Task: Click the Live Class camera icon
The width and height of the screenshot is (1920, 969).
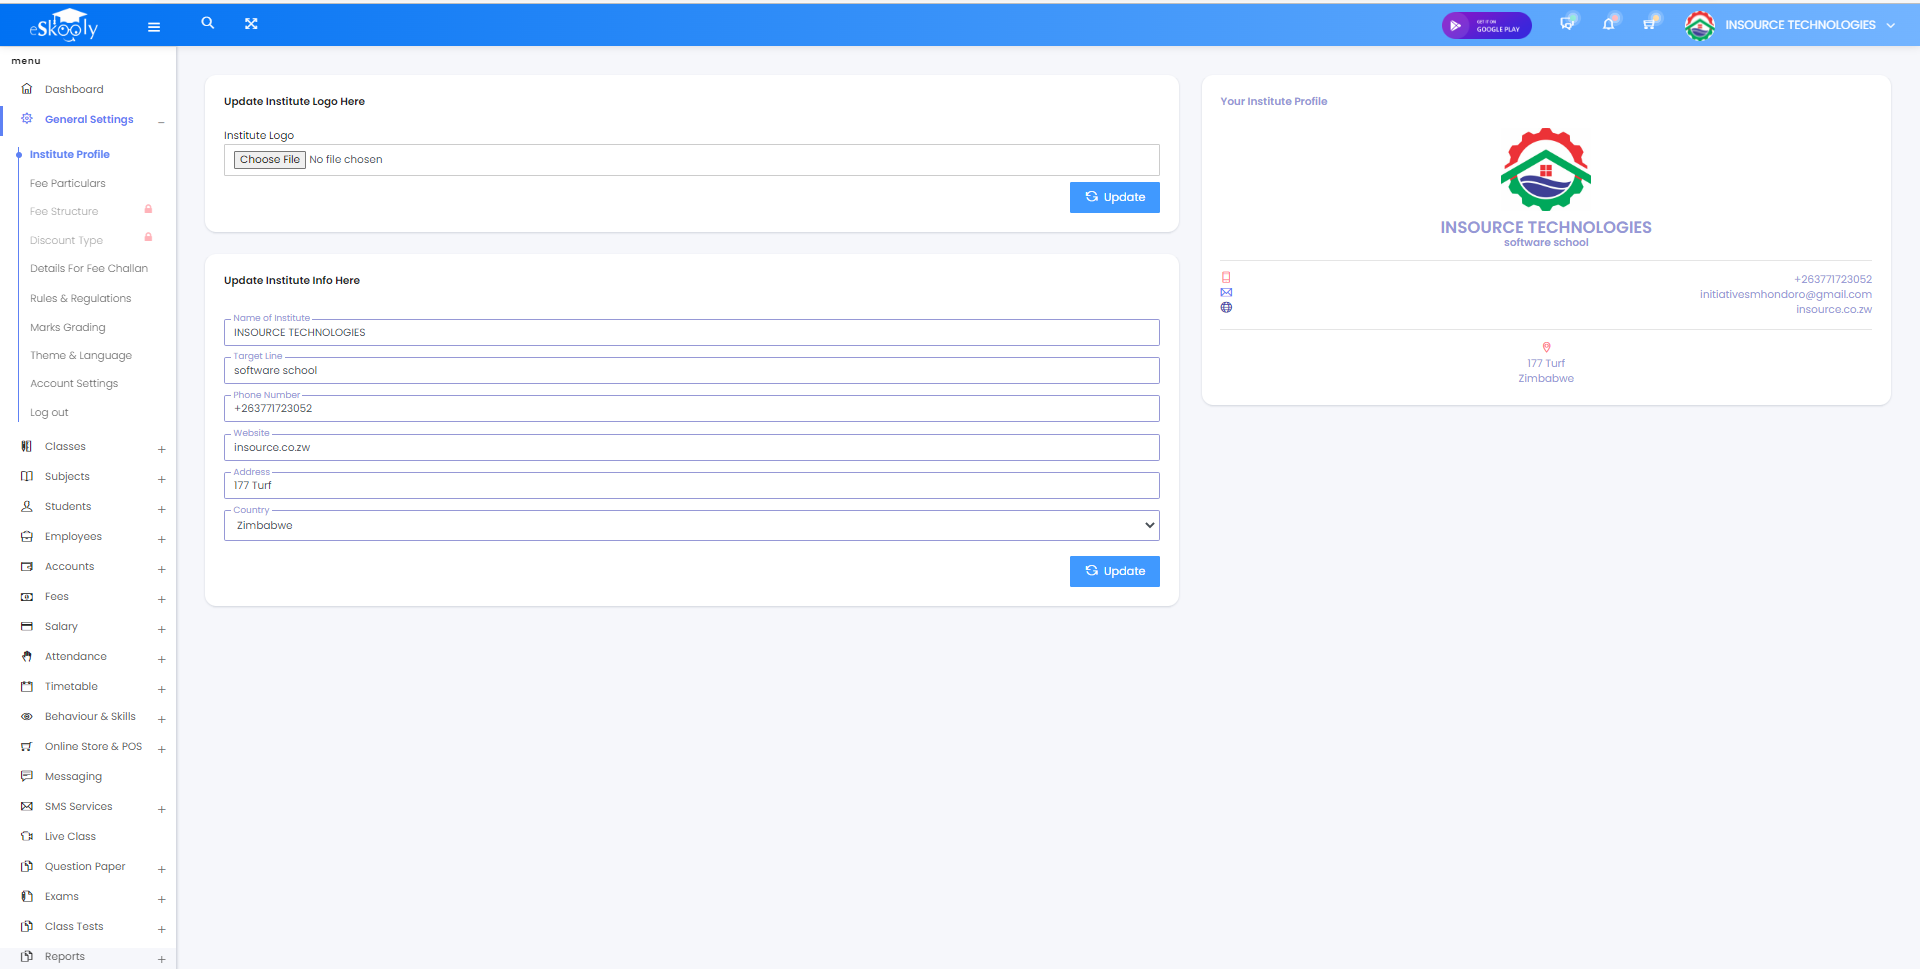Action: point(27,836)
